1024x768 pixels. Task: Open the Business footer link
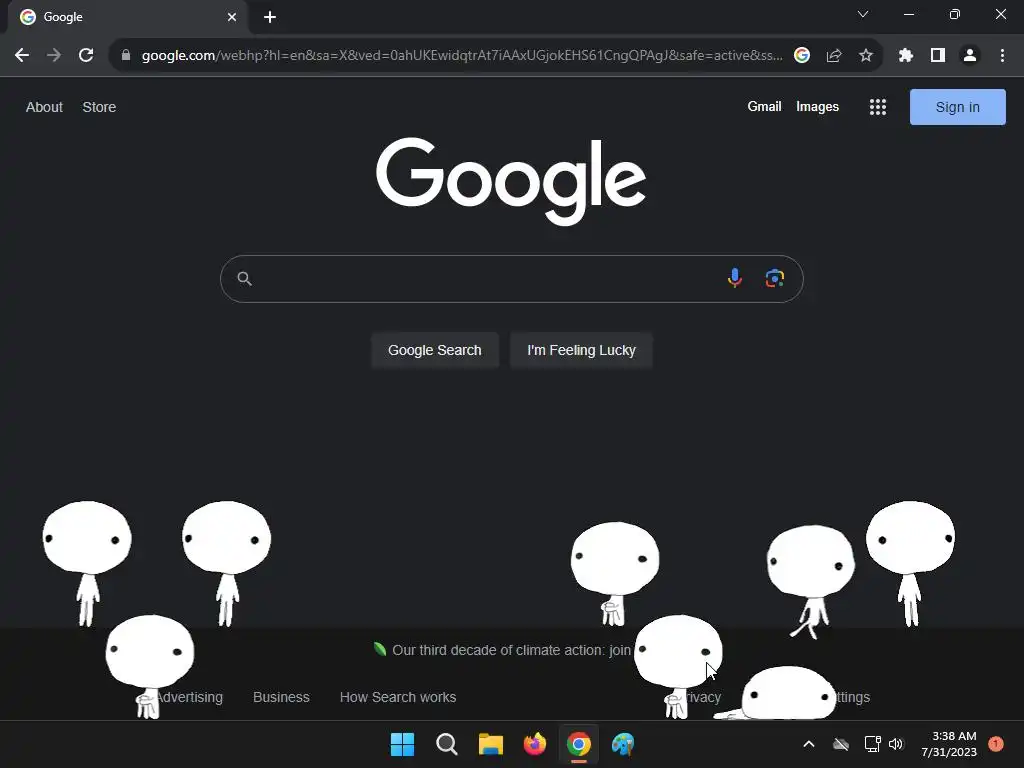(x=281, y=697)
